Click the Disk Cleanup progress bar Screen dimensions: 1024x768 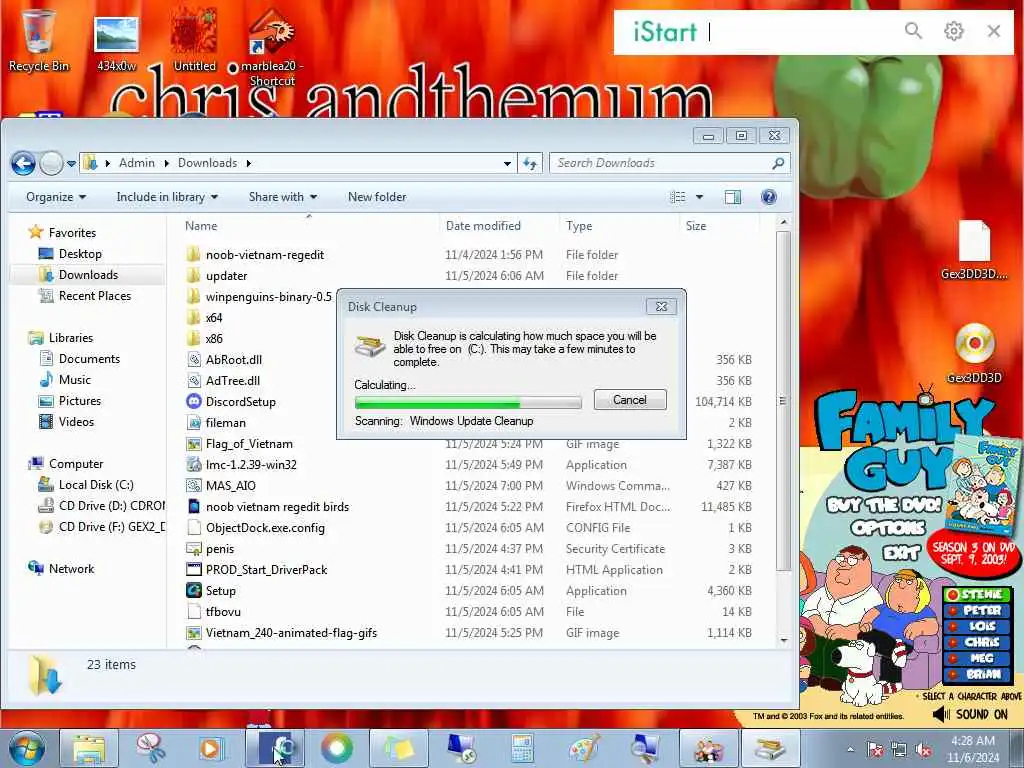point(468,402)
